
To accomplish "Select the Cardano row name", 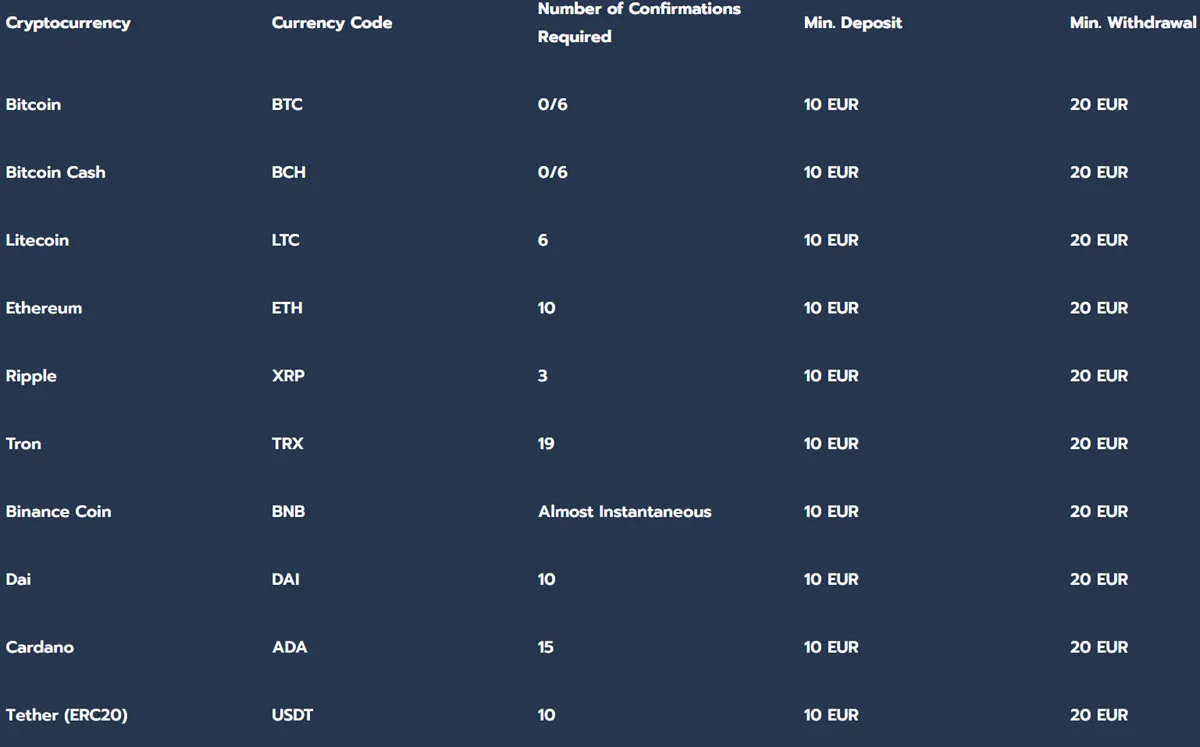I will pos(39,647).
